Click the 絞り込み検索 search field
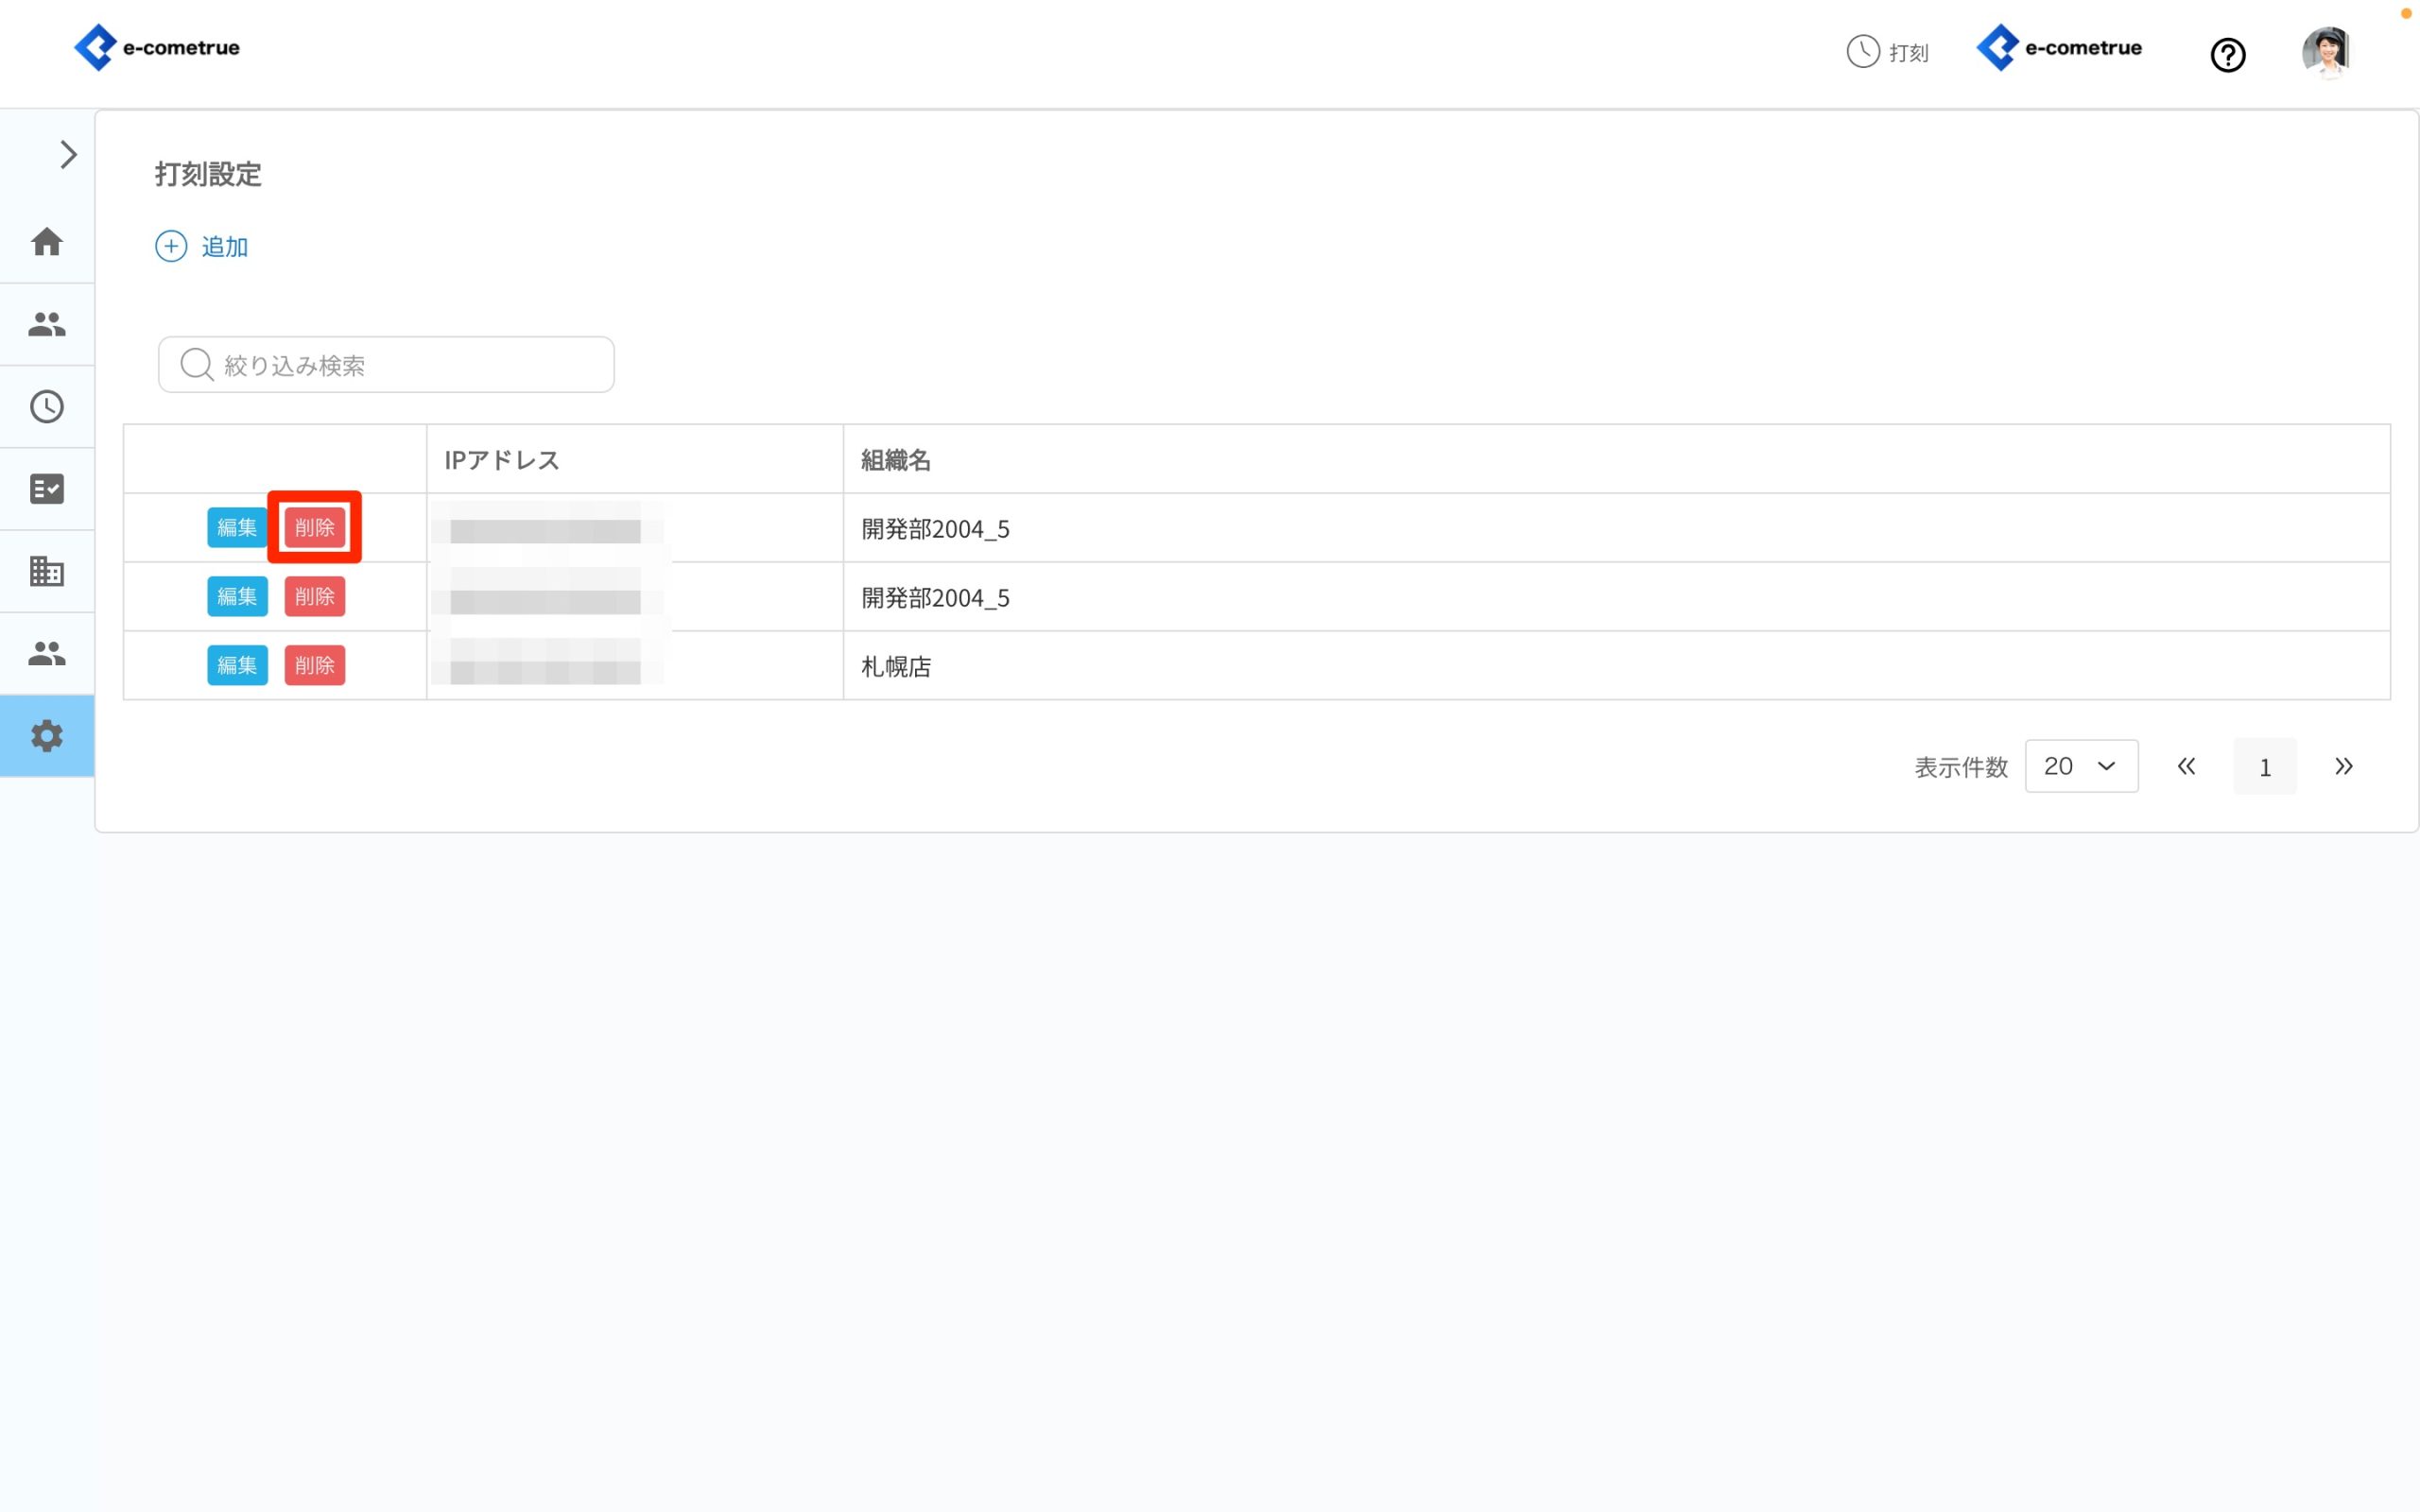The image size is (2420, 1512). (386, 365)
